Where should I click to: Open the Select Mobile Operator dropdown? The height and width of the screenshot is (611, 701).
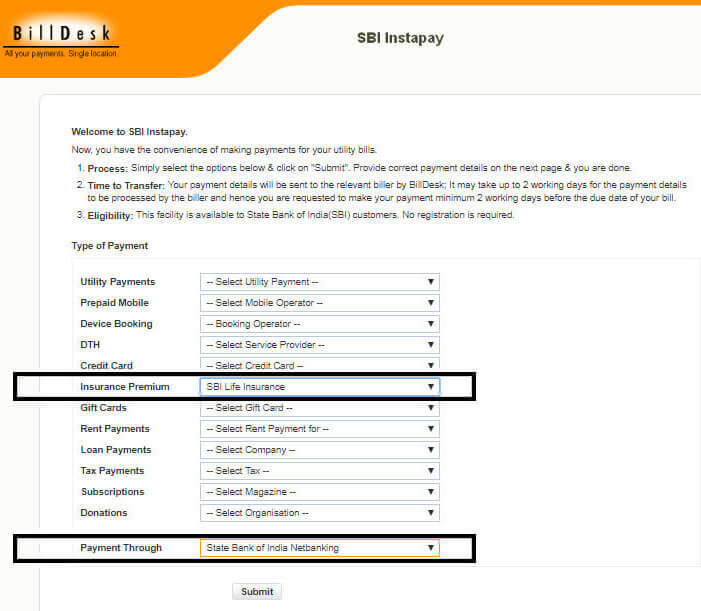320,303
